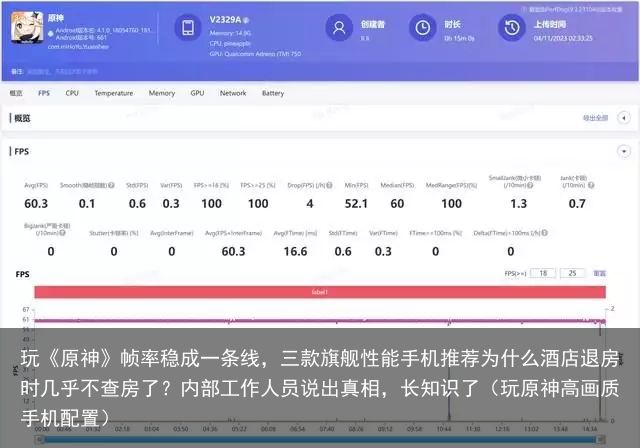
Task: Click the Avg(FPS+InterFrame) value 60.3
Action: point(233,251)
